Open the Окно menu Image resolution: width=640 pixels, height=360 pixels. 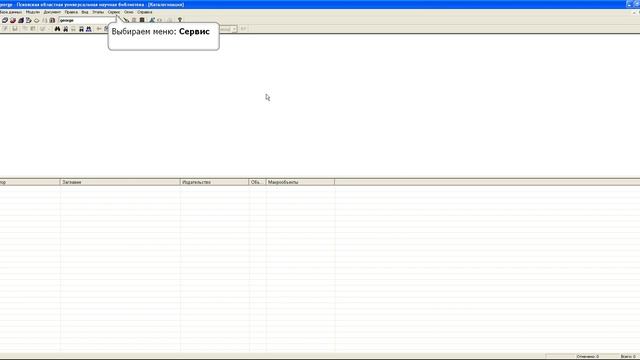[x=129, y=12]
